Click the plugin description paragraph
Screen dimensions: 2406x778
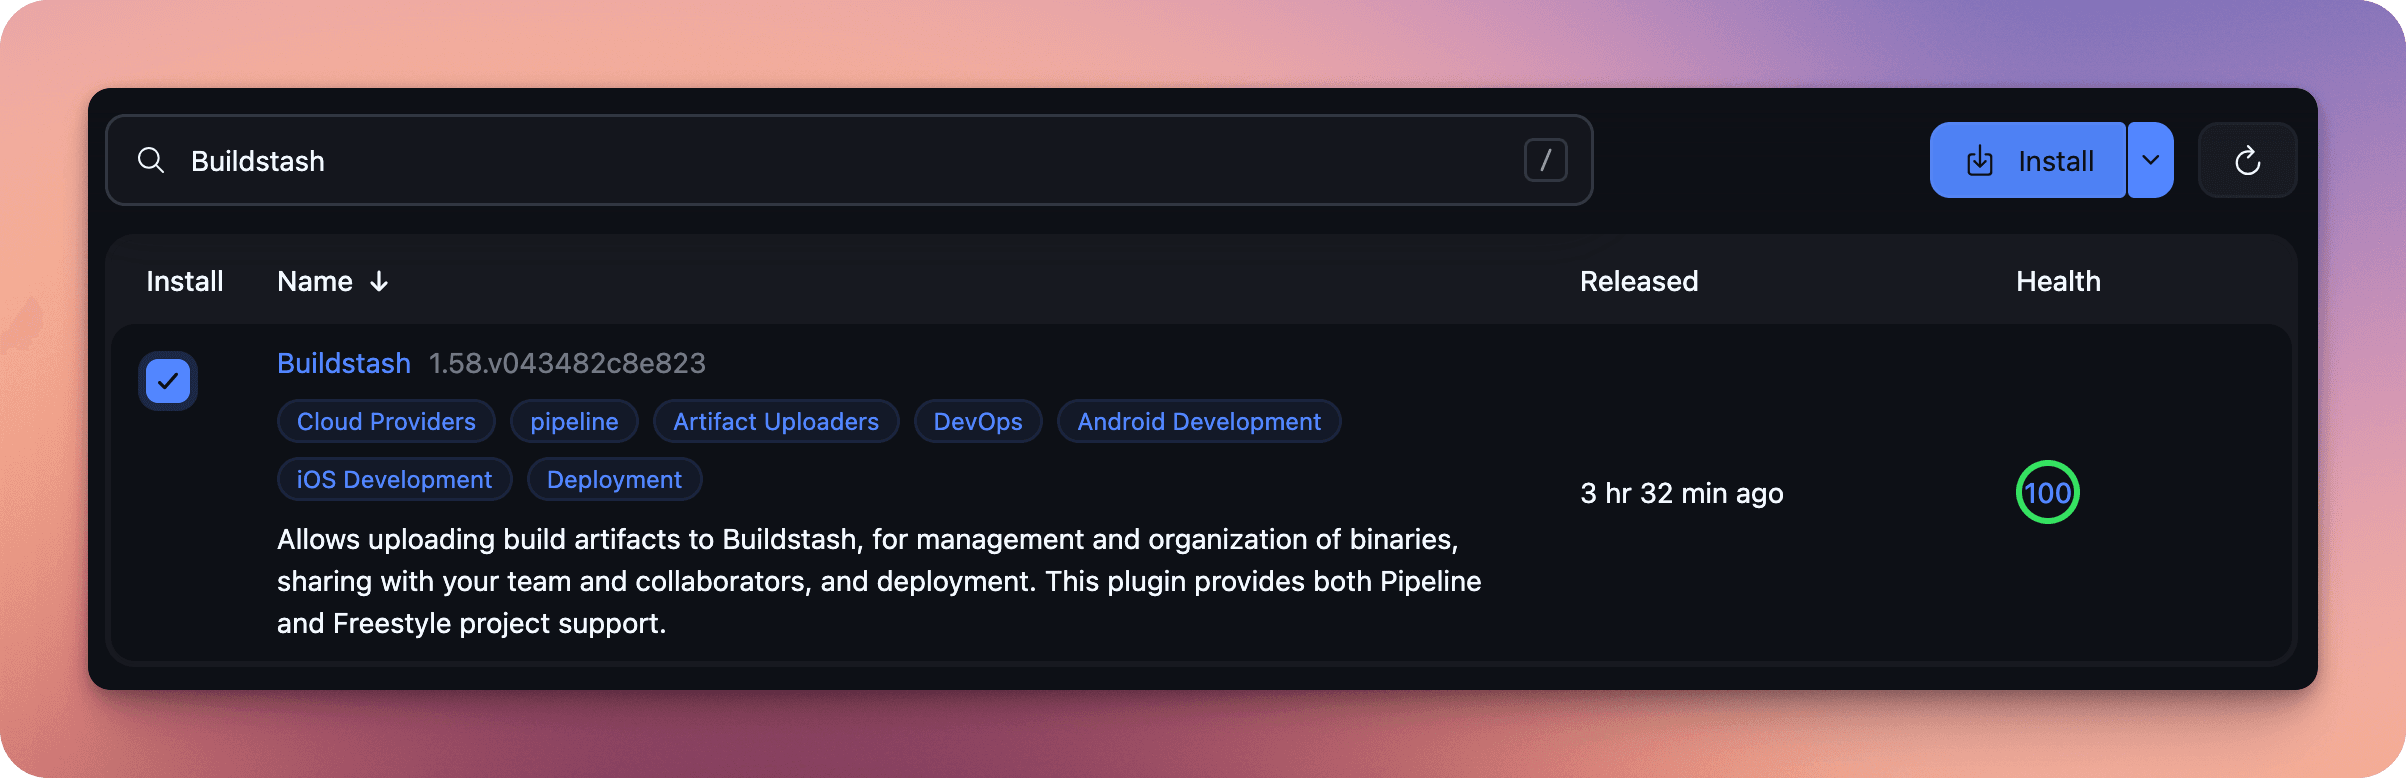coord(879,581)
